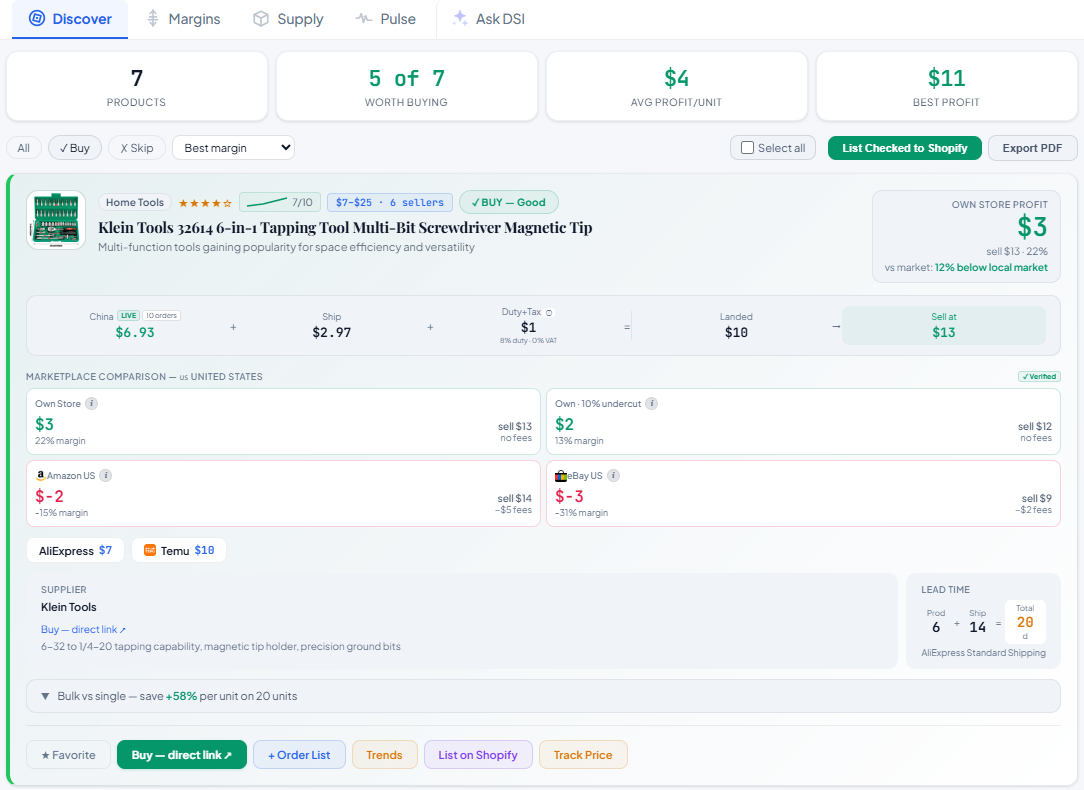
Task: Click the $4 Avg Profit/Unit card
Action: [x=676, y=86]
